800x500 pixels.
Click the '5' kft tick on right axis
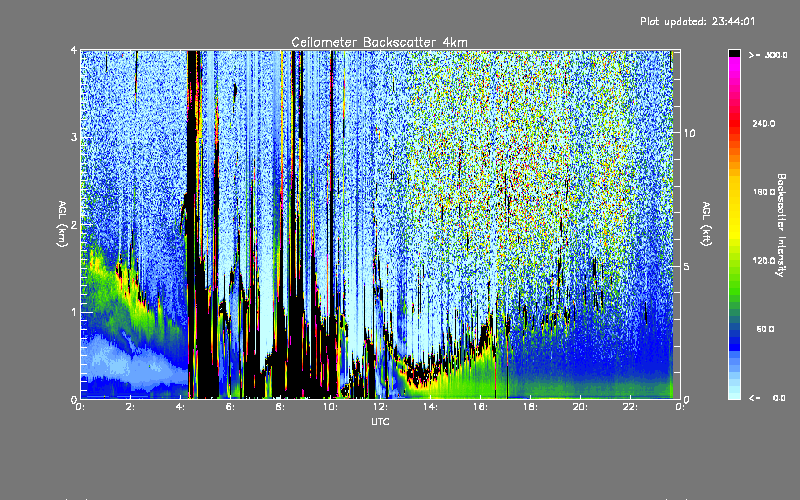(687, 267)
